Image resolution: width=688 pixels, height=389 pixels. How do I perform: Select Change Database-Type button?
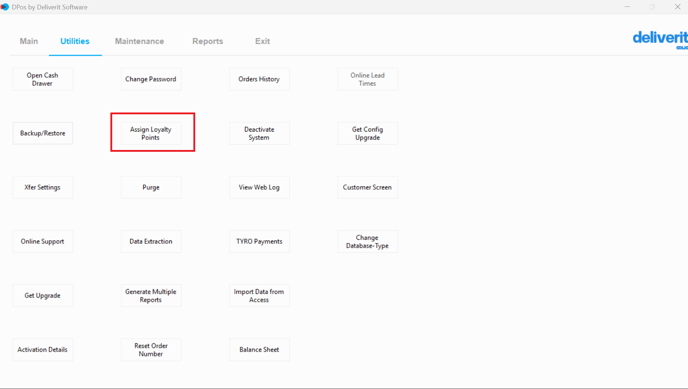pyautogui.click(x=368, y=242)
